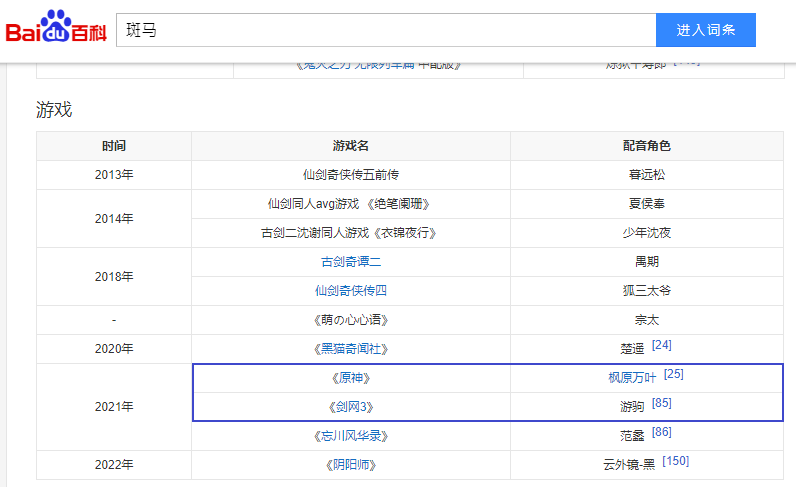Click reference [85] beside 游驹
The width and height of the screenshot is (796, 487).
[661, 403]
